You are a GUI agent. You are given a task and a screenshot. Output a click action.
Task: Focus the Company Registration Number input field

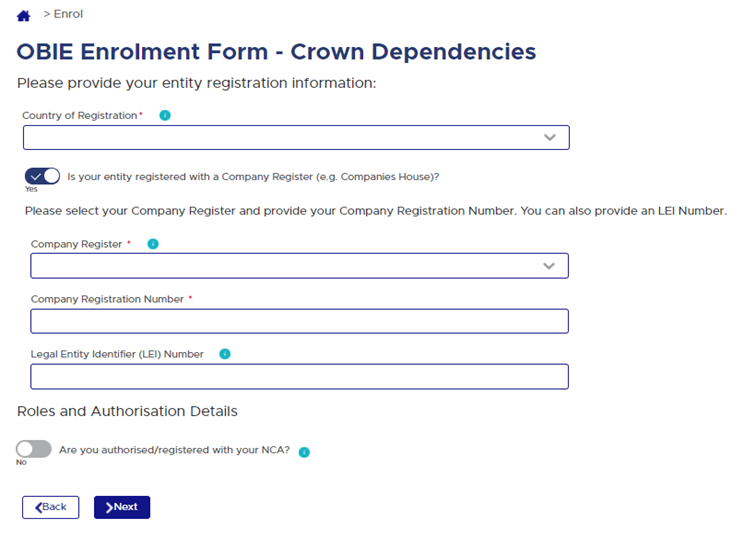tap(299, 321)
